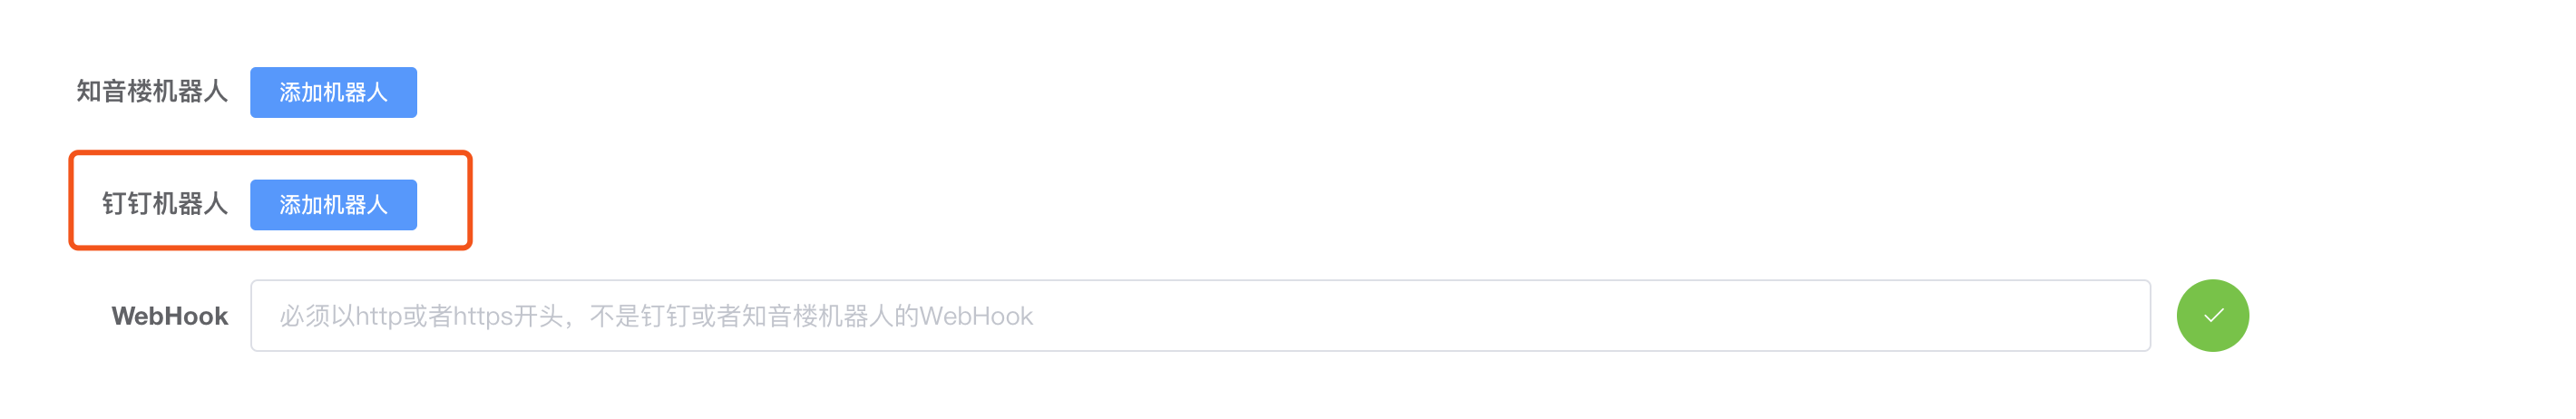The image size is (2576, 419).
Task: Submit the WebHook via the green circle icon
Action: coord(2212,316)
